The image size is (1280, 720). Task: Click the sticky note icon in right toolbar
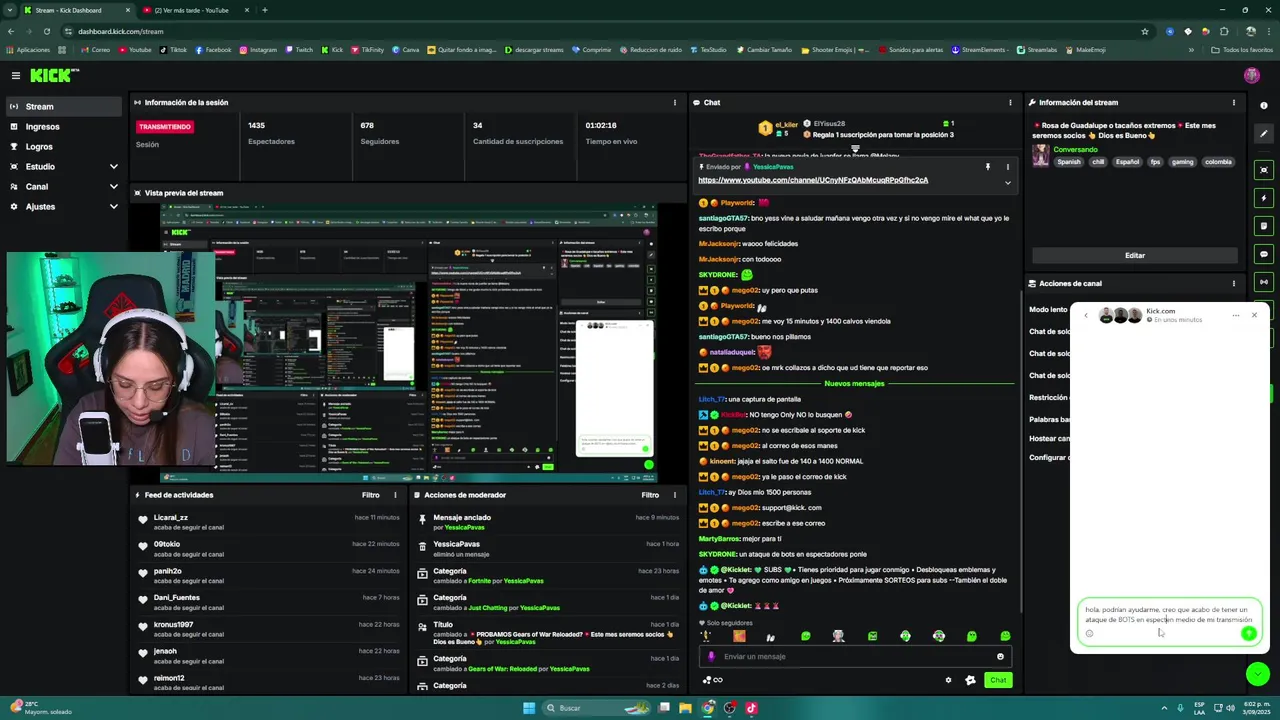click(1264, 226)
